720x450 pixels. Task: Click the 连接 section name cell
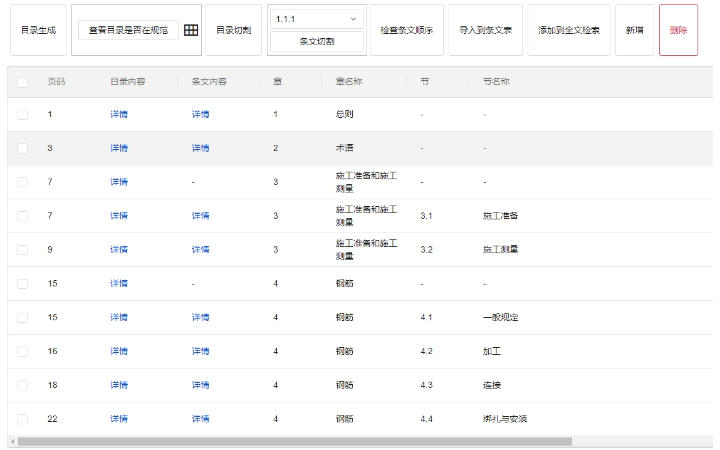(x=491, y=385)
